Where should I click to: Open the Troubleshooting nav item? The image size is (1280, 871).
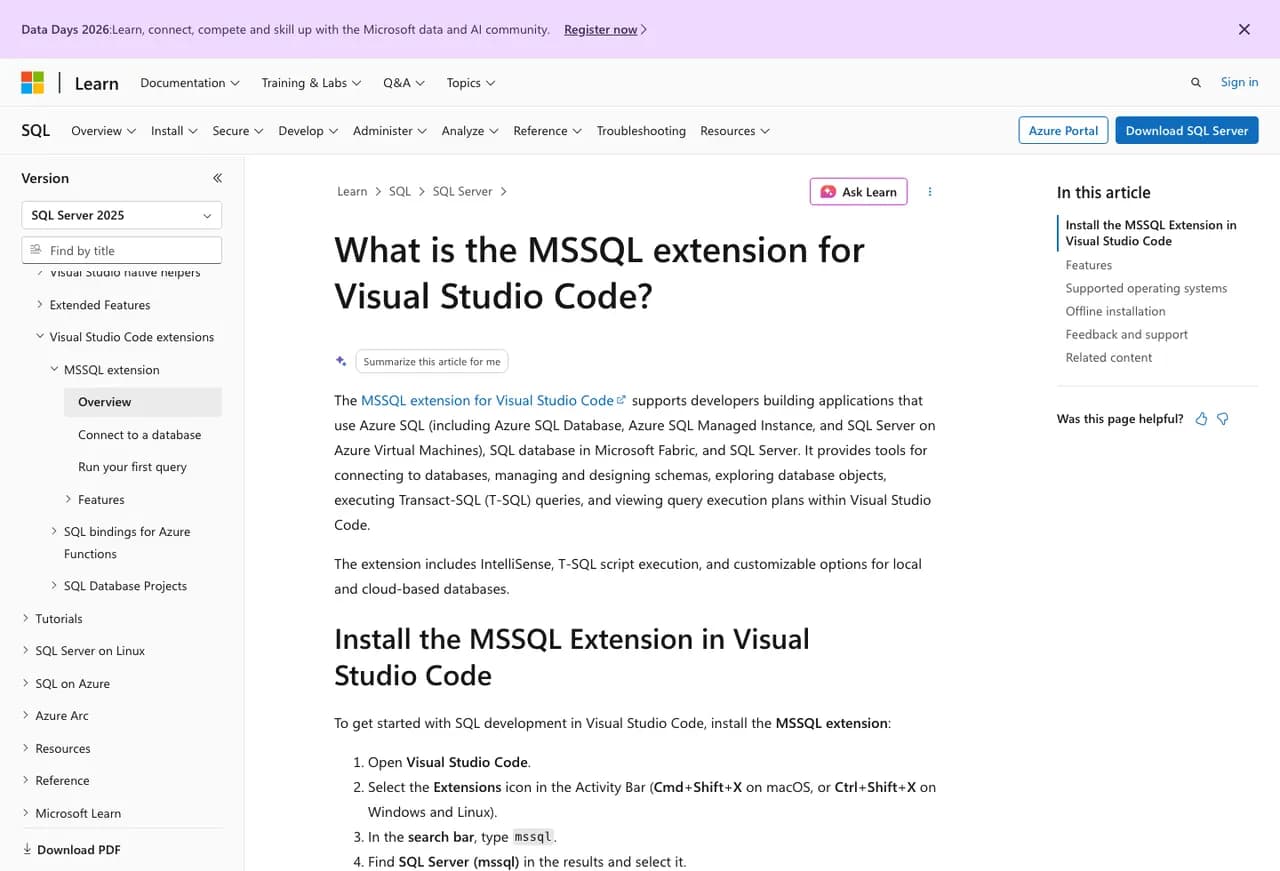tap(641, 131)
